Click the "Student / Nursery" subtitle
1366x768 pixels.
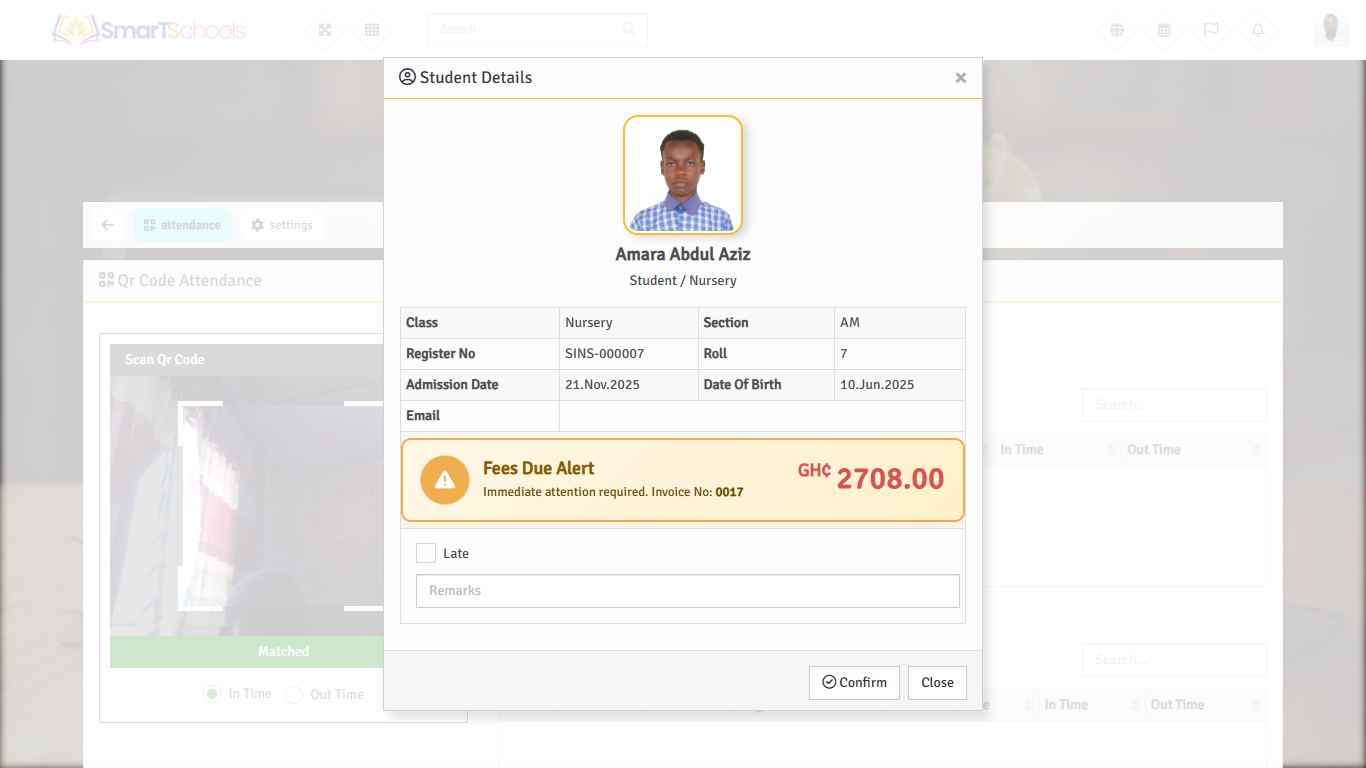click(x=683, y=281)
